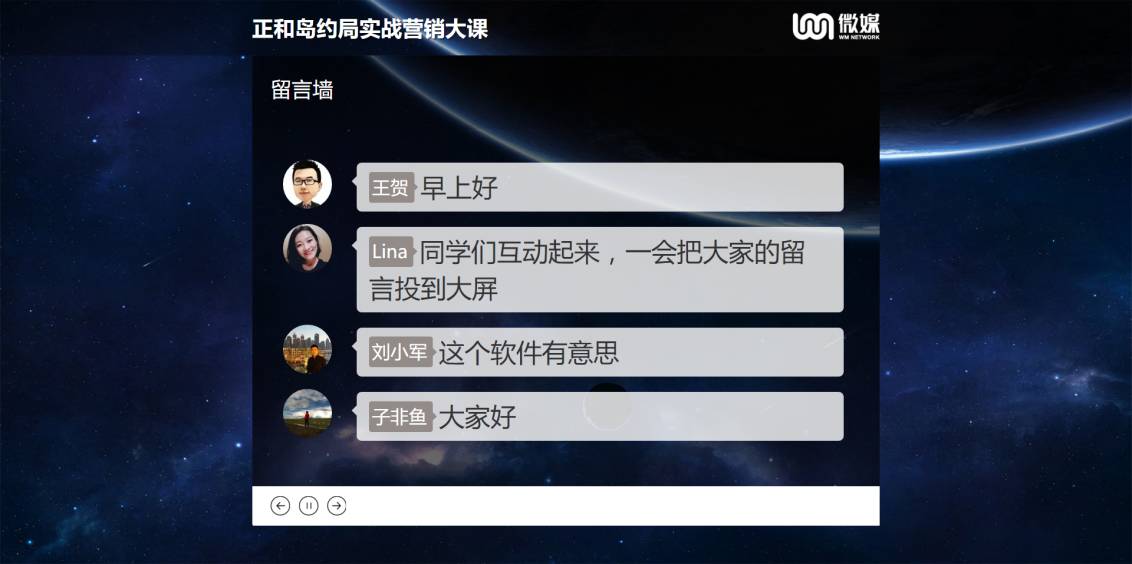Click the 子非鱼 name tag
The width and height of the screenshot is (1132, 564).
[401, 417]
